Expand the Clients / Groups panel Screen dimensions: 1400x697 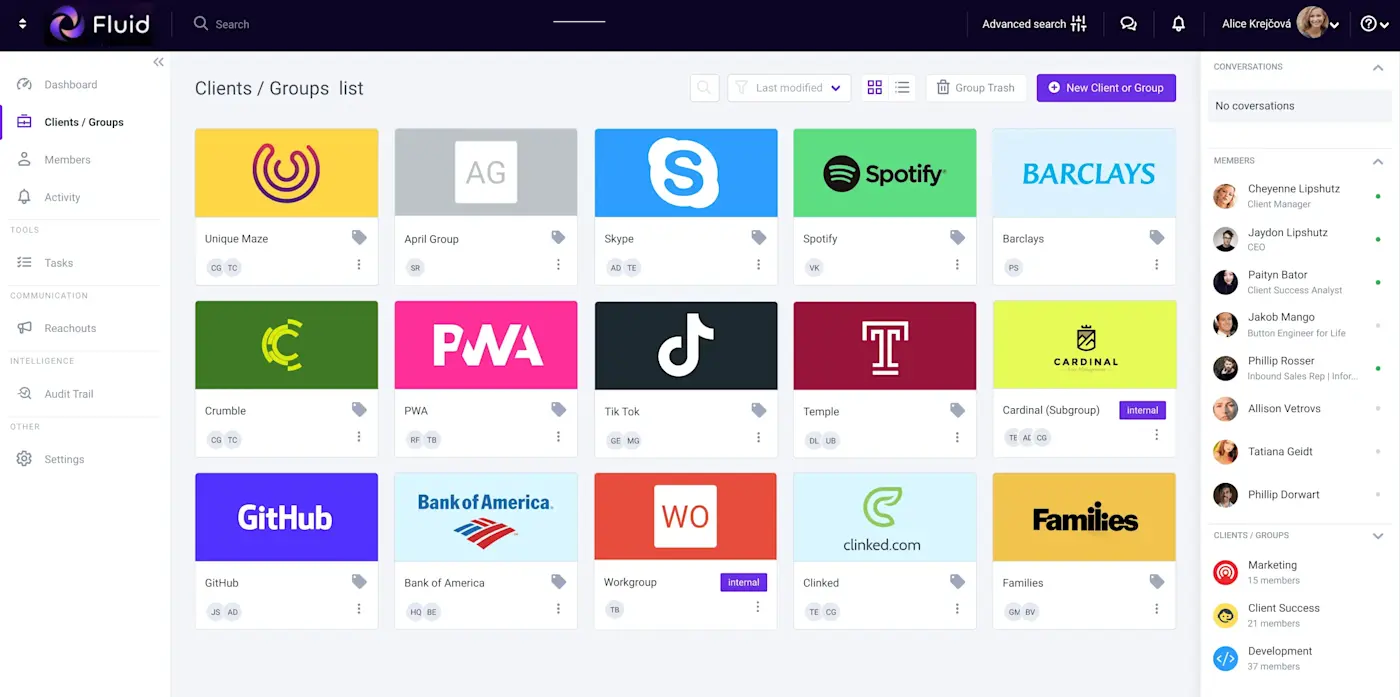(x=1378, y=536)
